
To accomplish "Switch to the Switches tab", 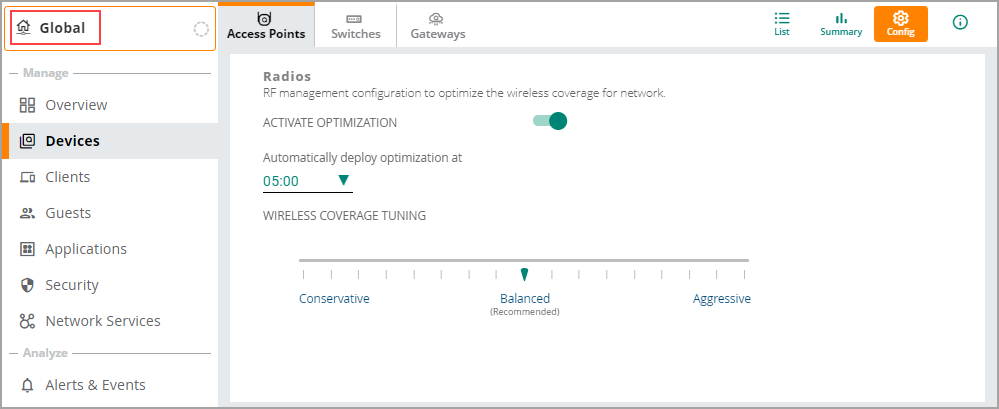I will 356,25.
